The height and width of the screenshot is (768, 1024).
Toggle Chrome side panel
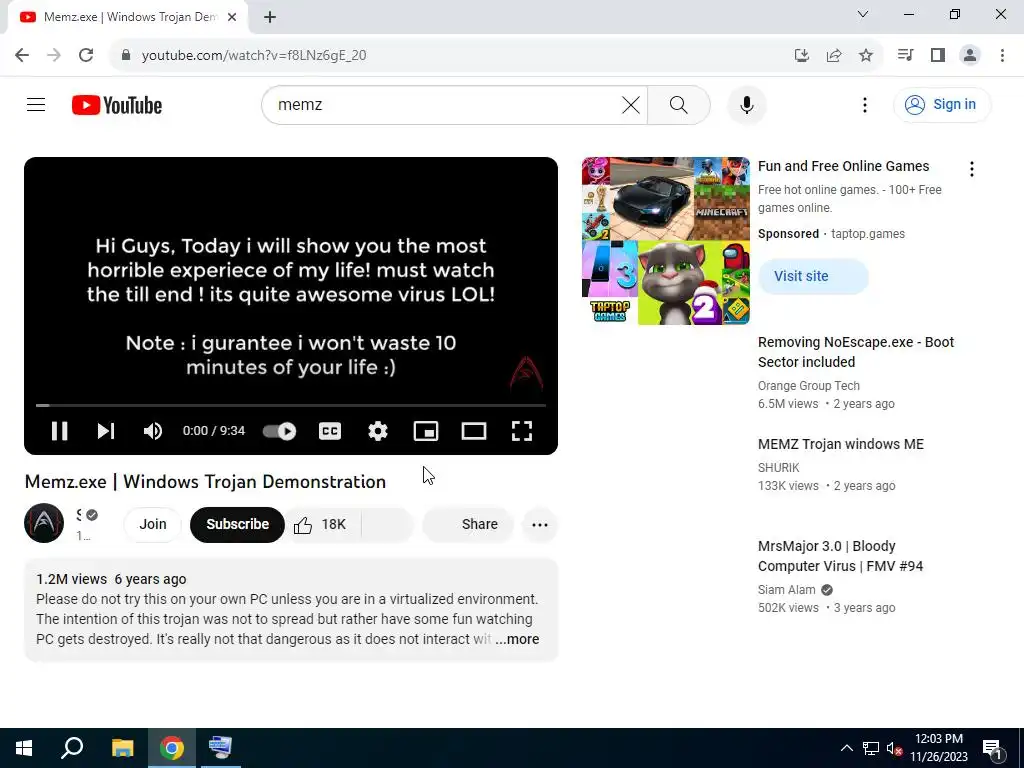tap(938, 55)
